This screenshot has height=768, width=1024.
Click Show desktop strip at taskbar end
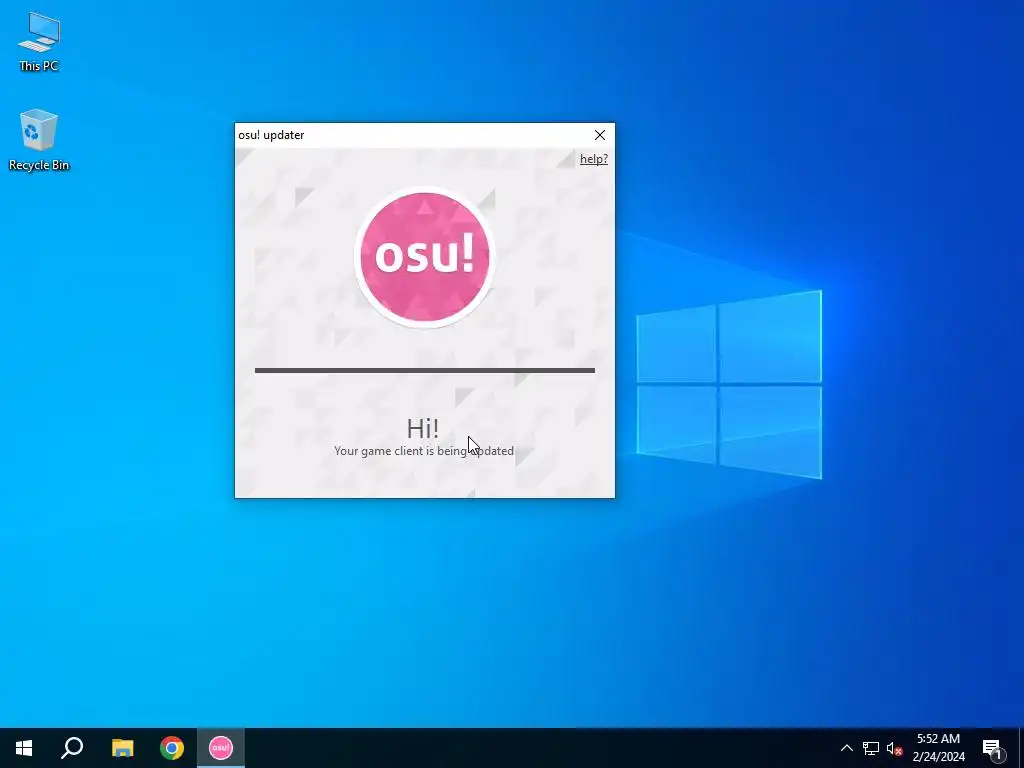coord(1020,748)
